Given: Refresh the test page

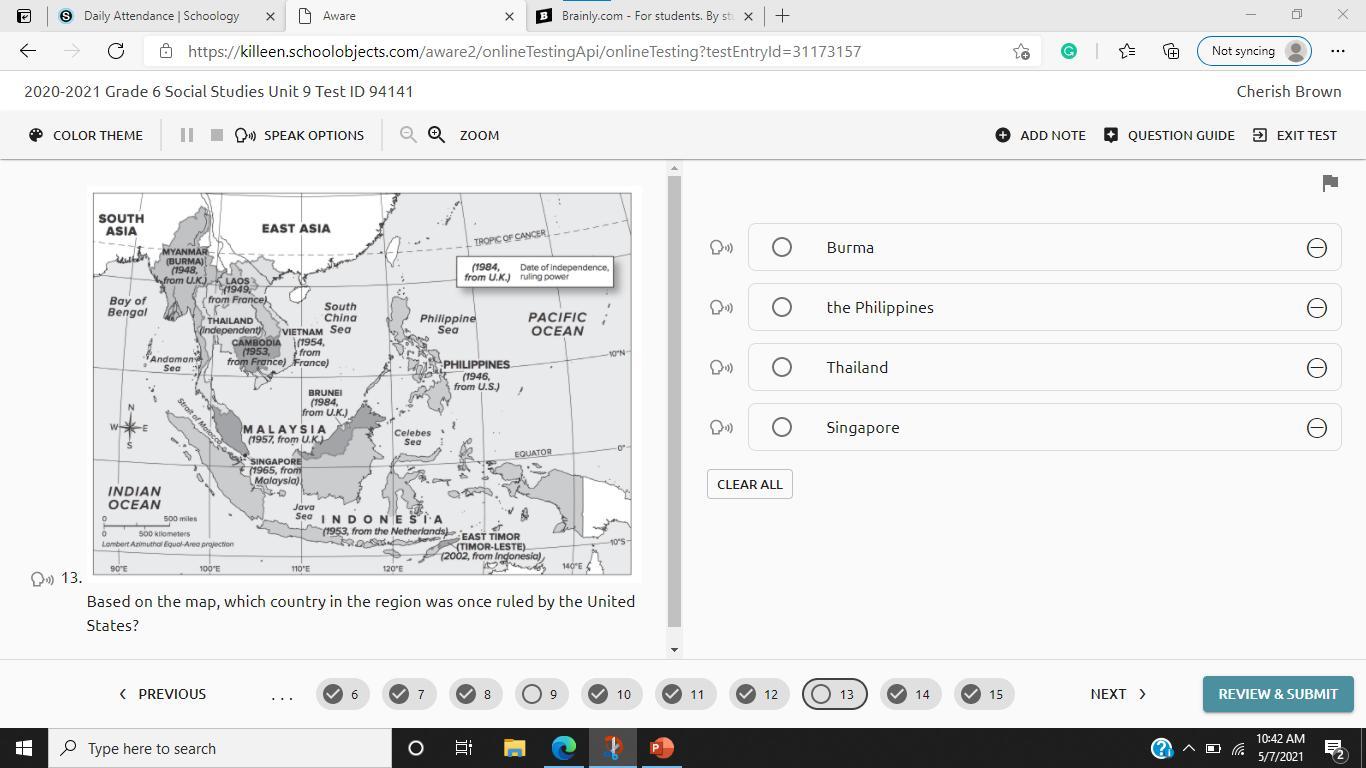Looking at the screenshot, I should (x=116, y=51).
